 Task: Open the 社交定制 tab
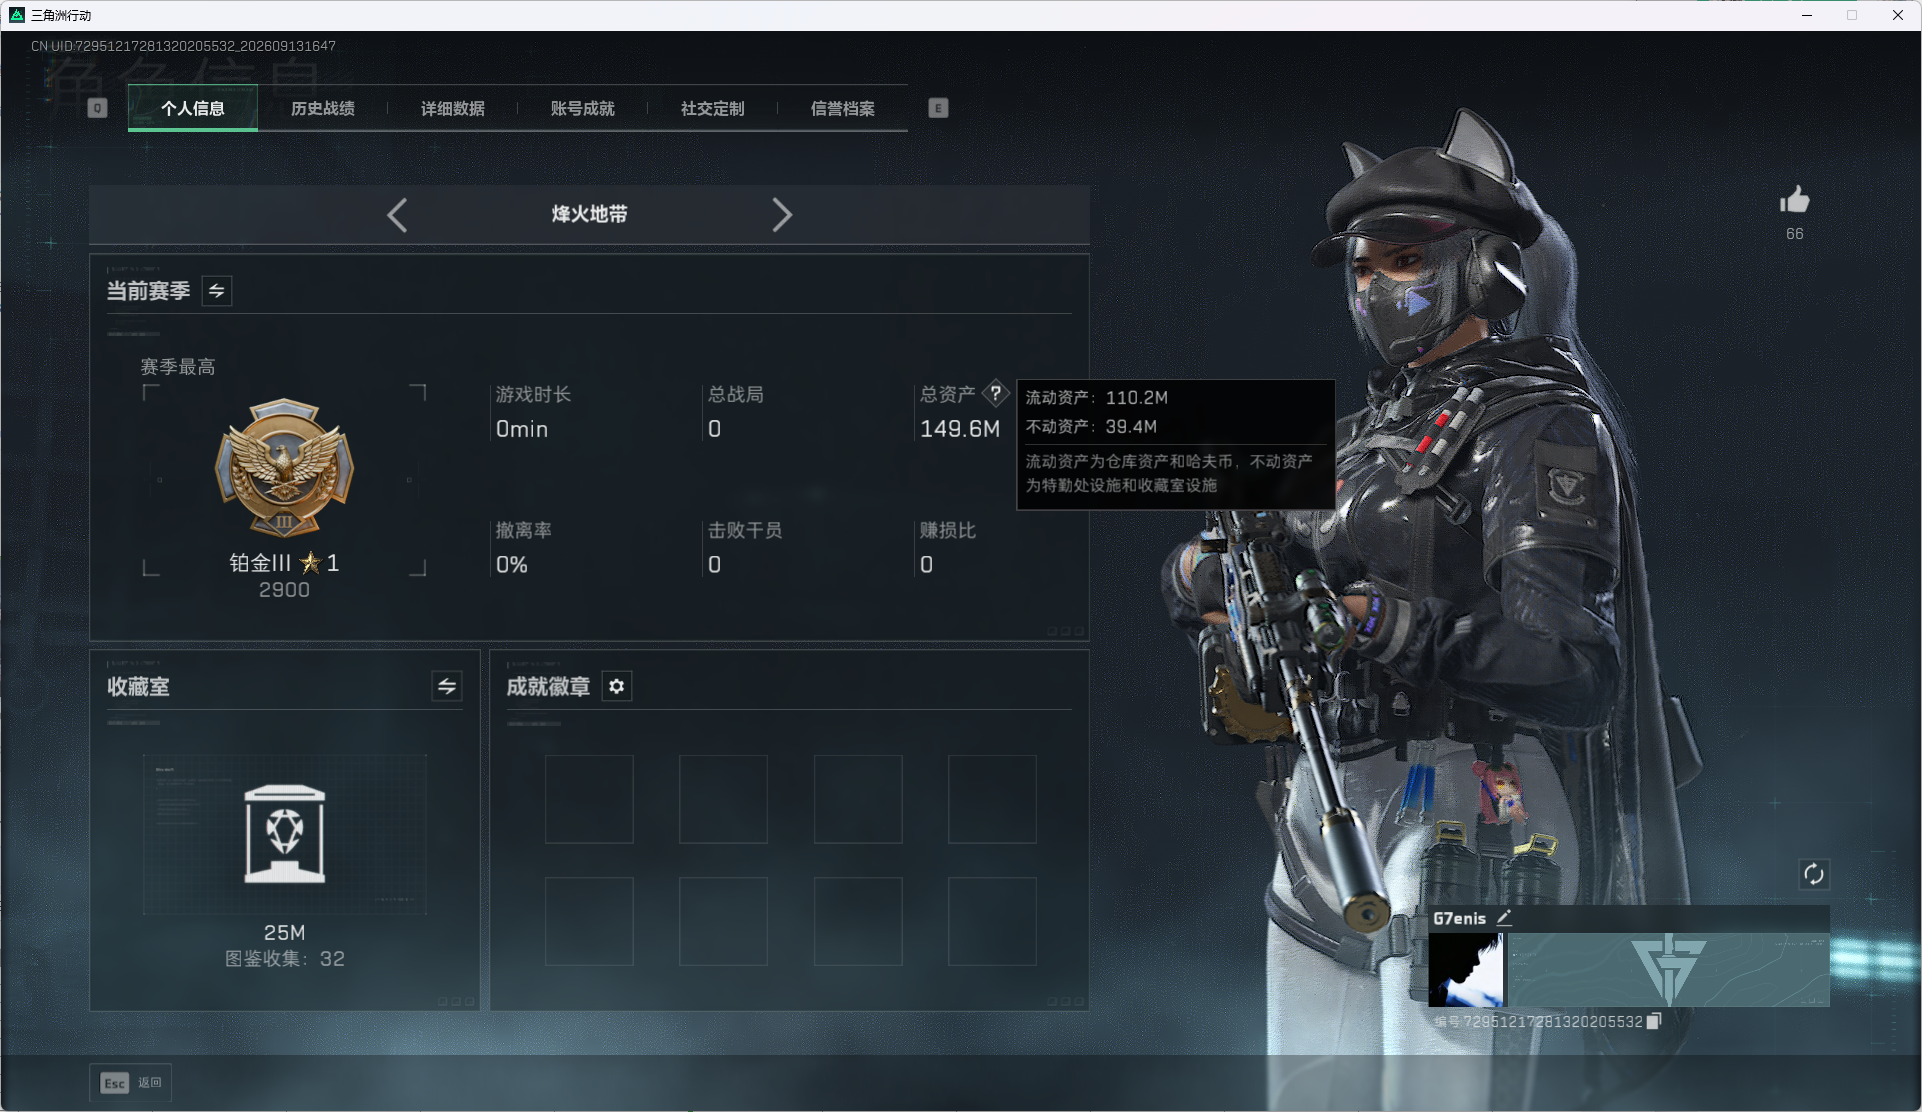click(x=713, y=108)
